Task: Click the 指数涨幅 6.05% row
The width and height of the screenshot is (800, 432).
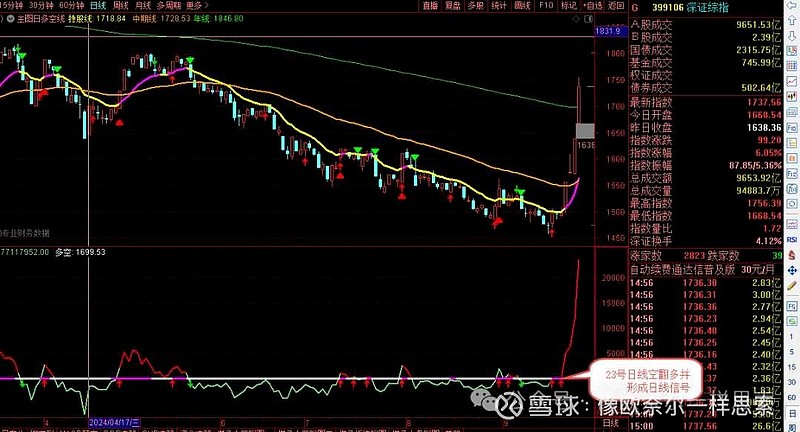Action: [x=706, y=153]
